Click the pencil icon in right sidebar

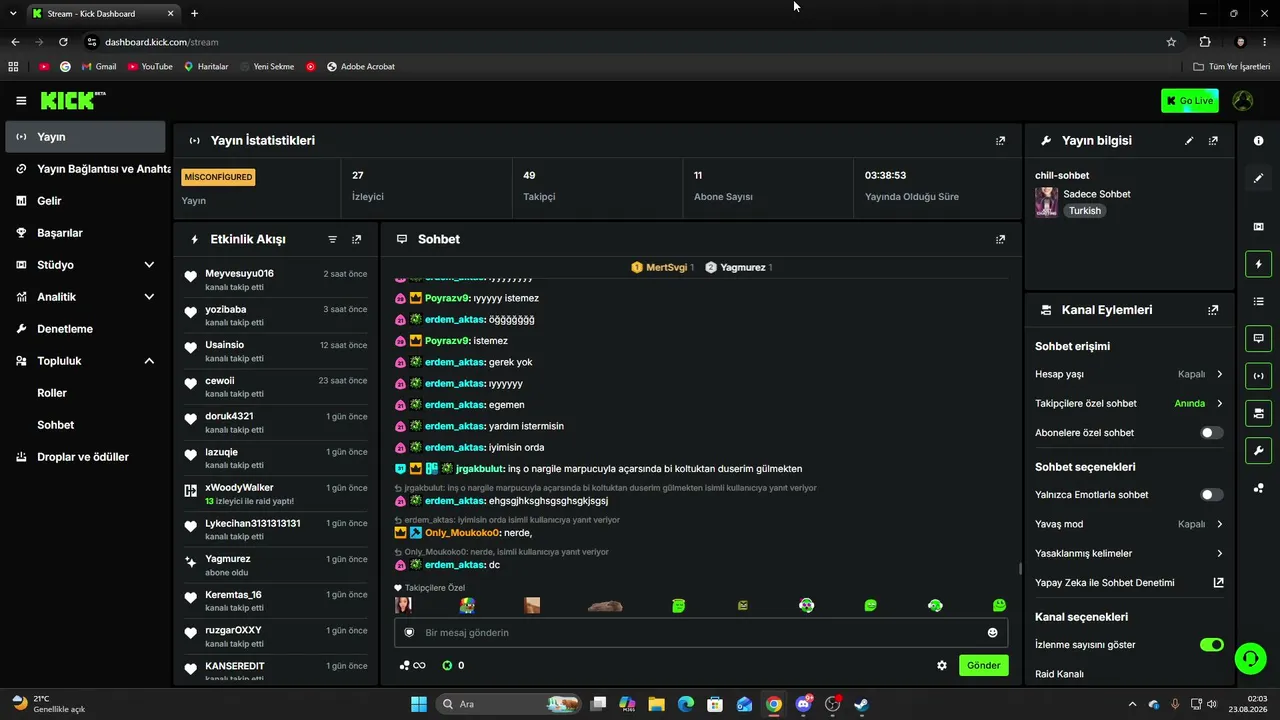pyautogui.click(x=1258, y=178)
